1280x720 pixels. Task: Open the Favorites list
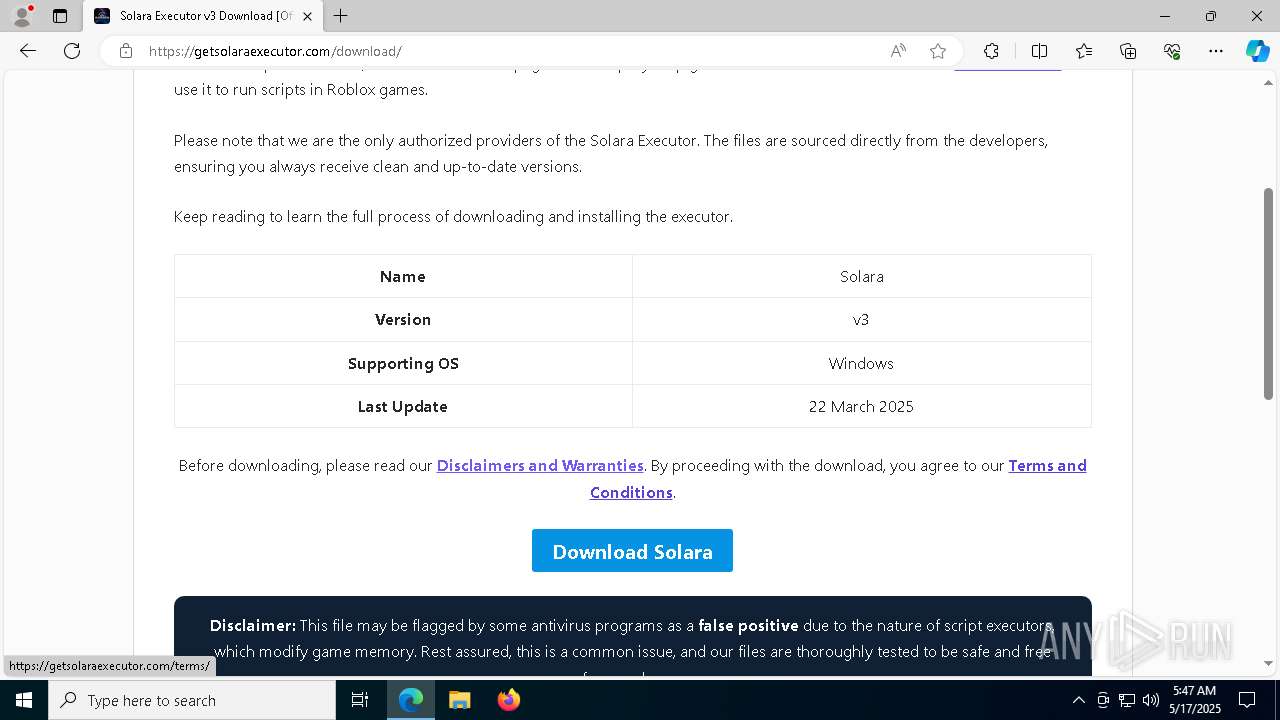pyautogui.click(x=1084, y=51)
